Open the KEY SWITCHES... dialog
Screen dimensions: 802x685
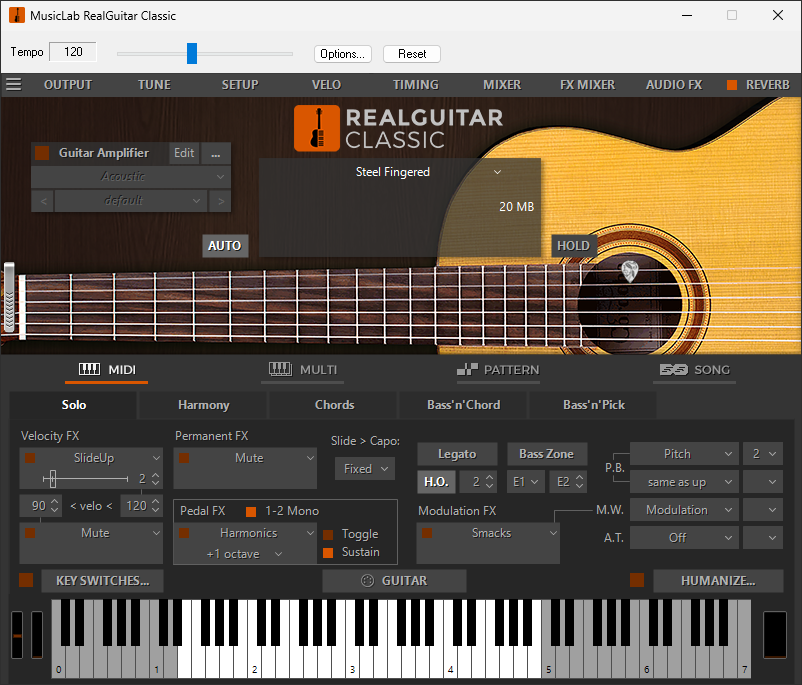(x=102, y=581)
